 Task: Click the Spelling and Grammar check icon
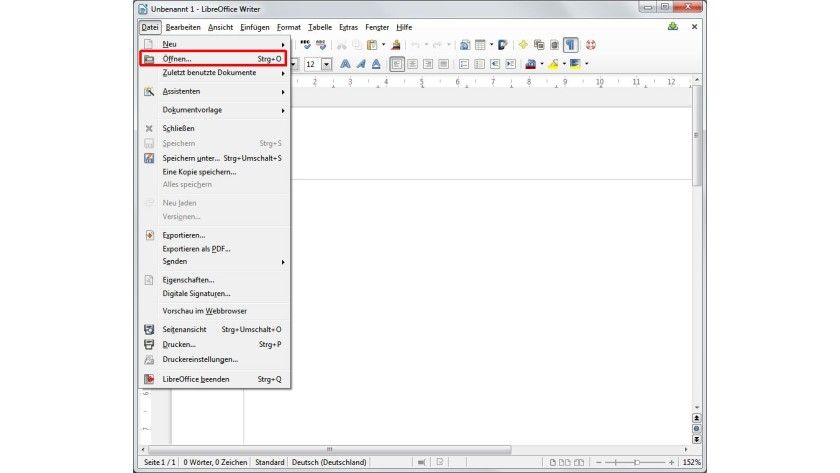coord(305,45)
